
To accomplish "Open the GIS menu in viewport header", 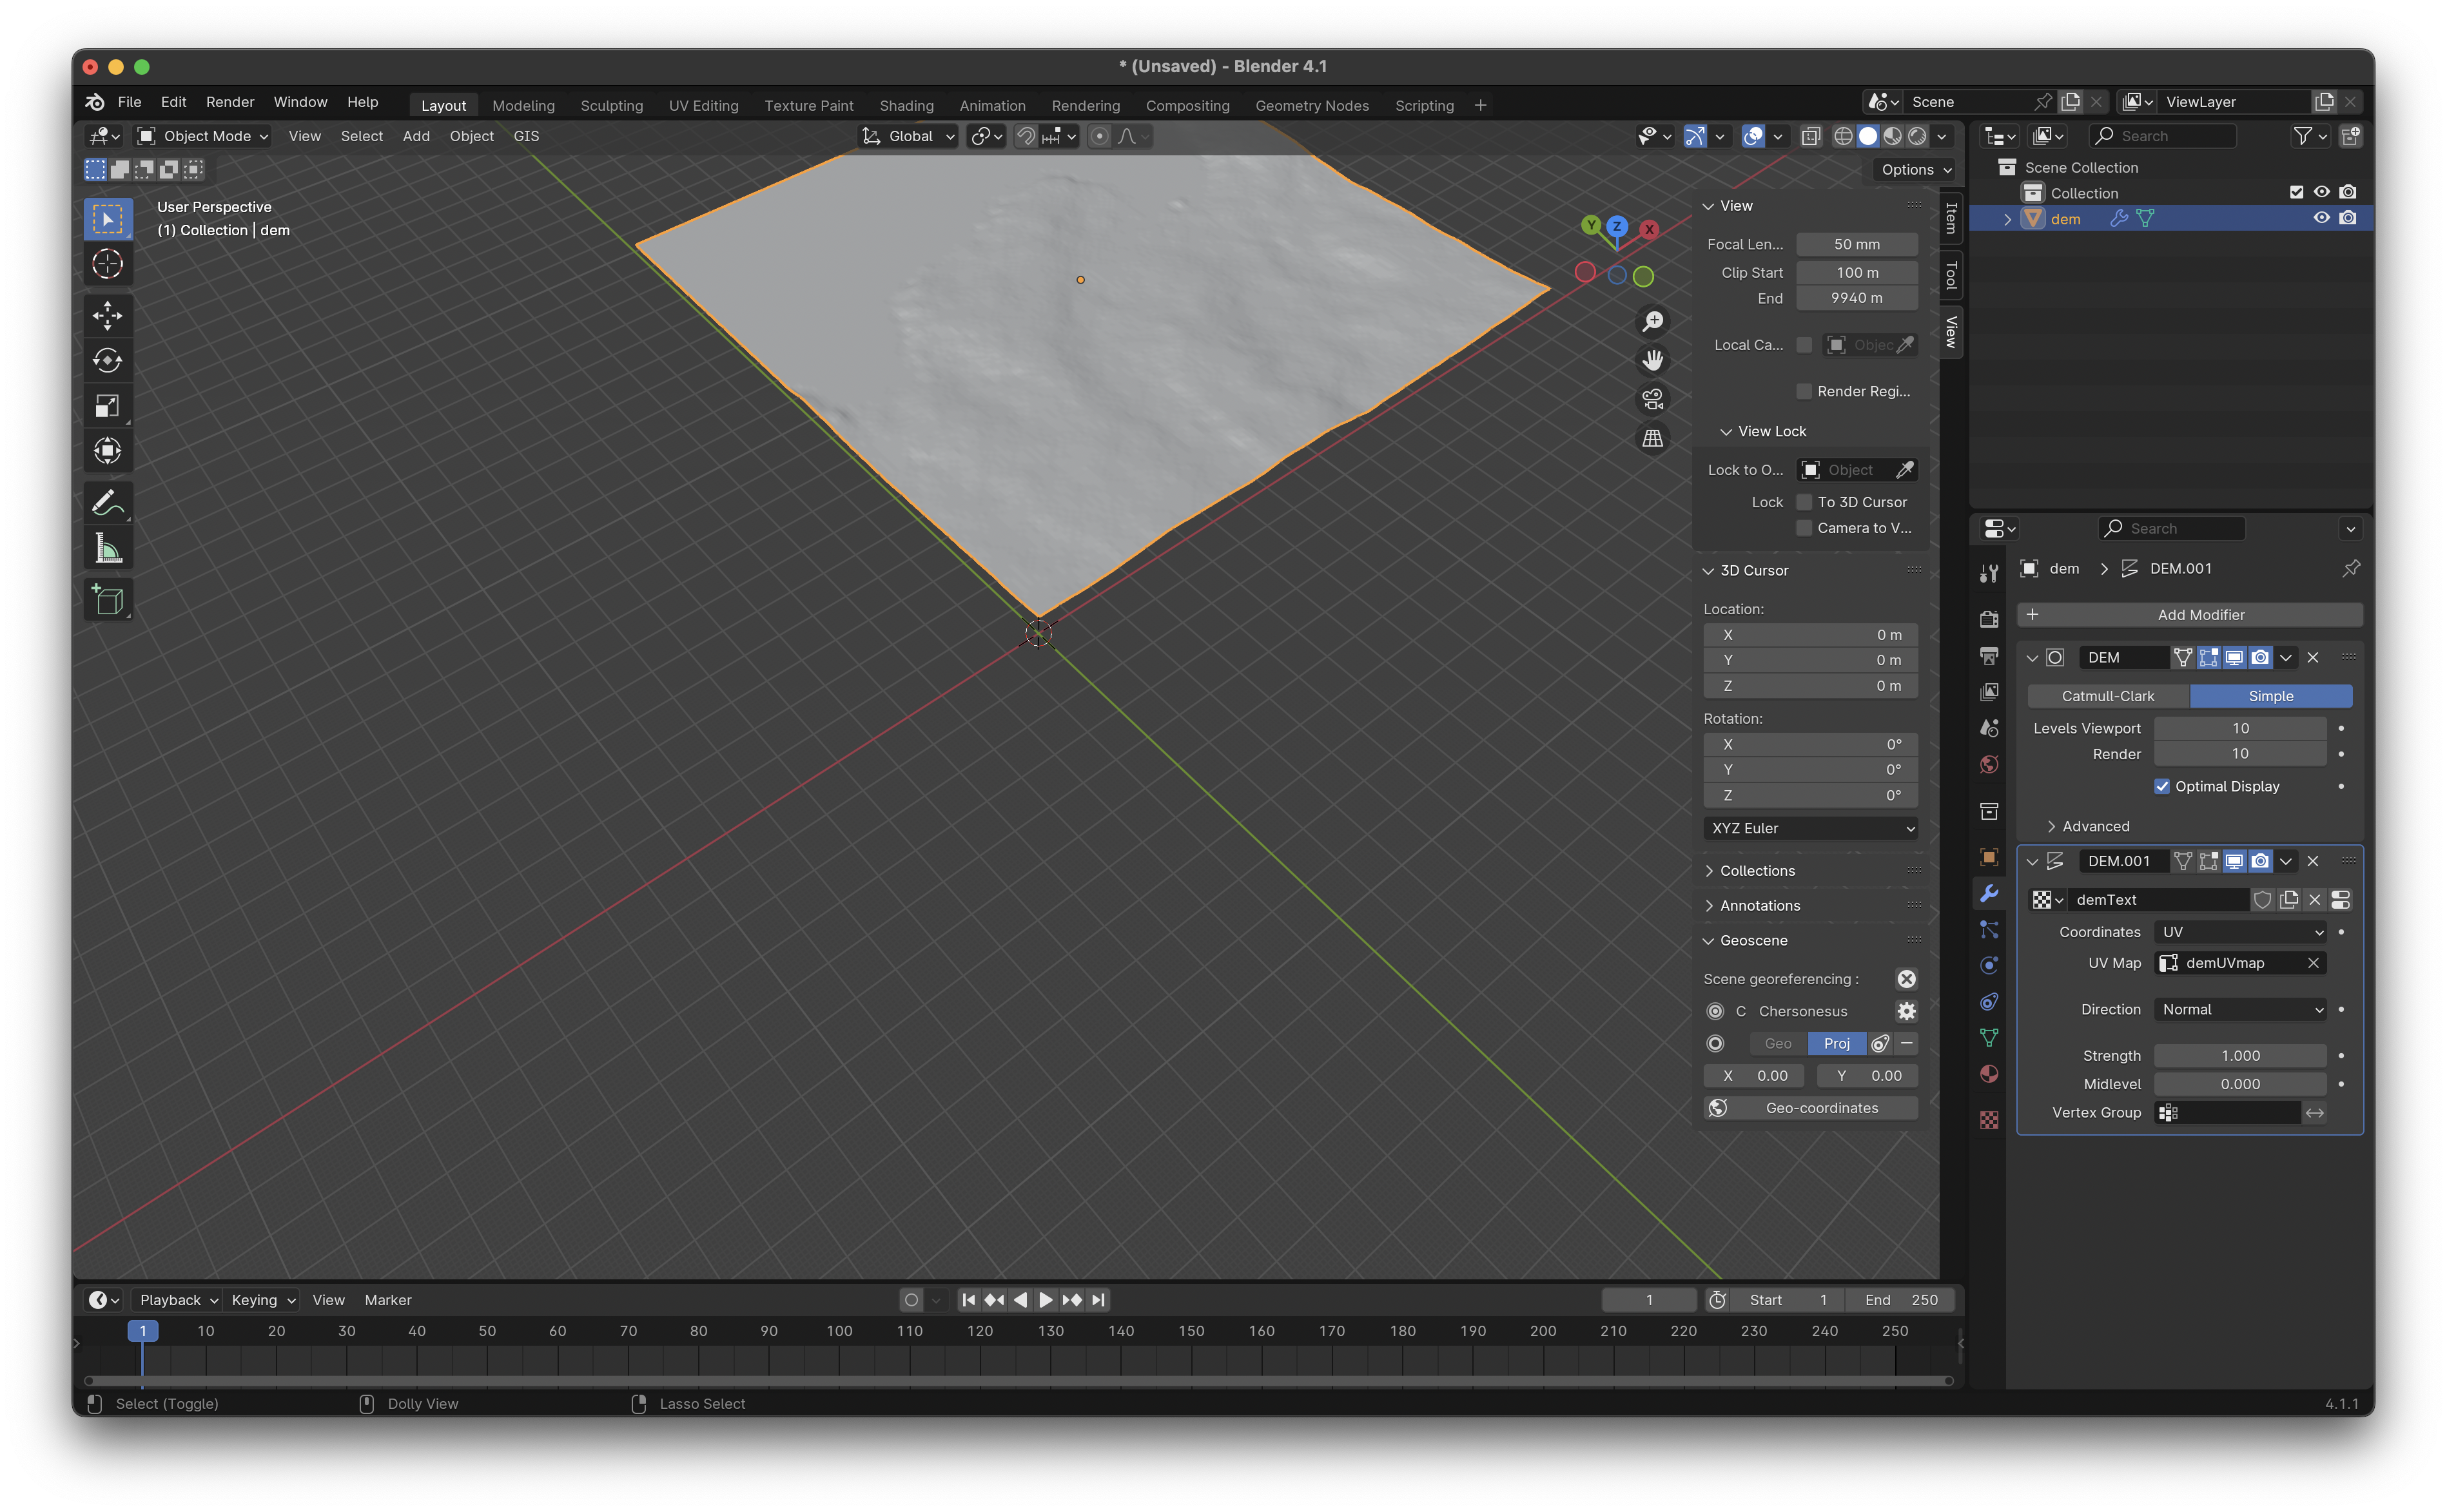I will 526,136.
